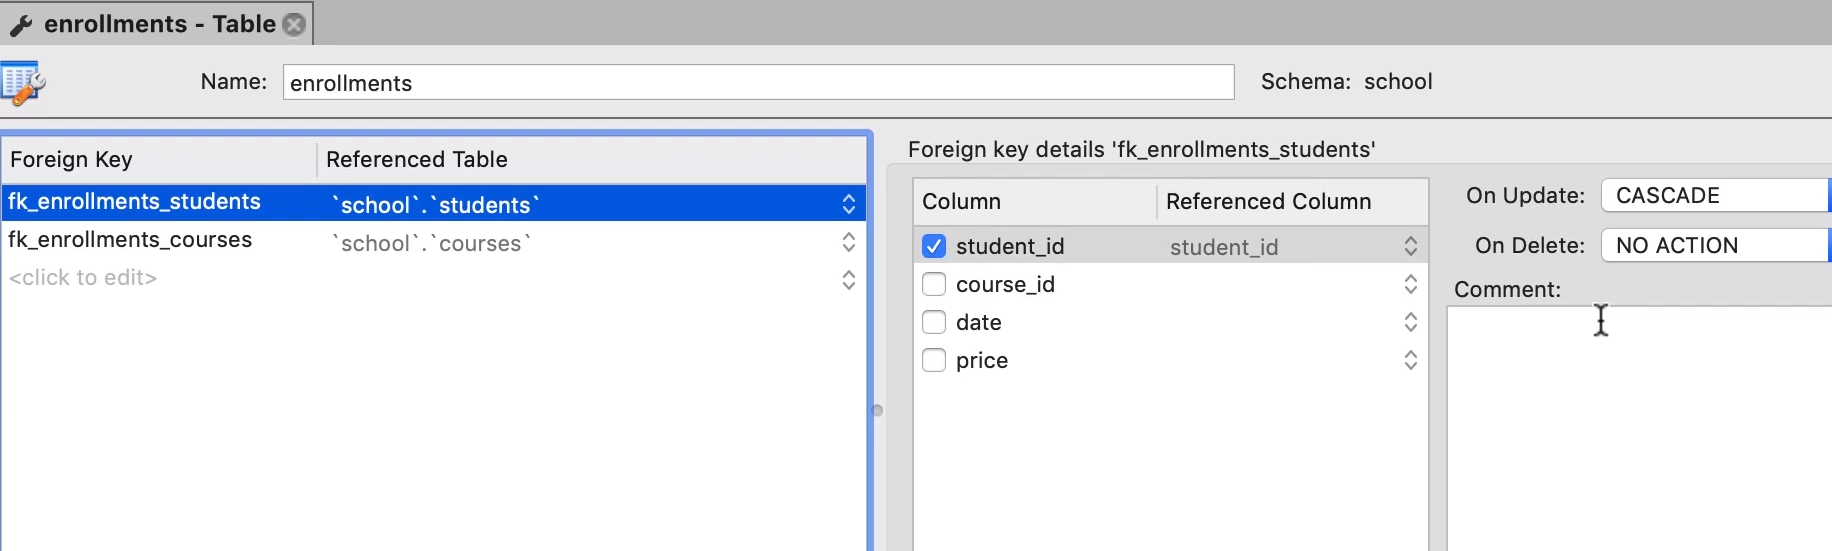This screenshot has height=551, width=1832.
Task: Uncheck the student_id column checkbox
Action: coord(934,246)
